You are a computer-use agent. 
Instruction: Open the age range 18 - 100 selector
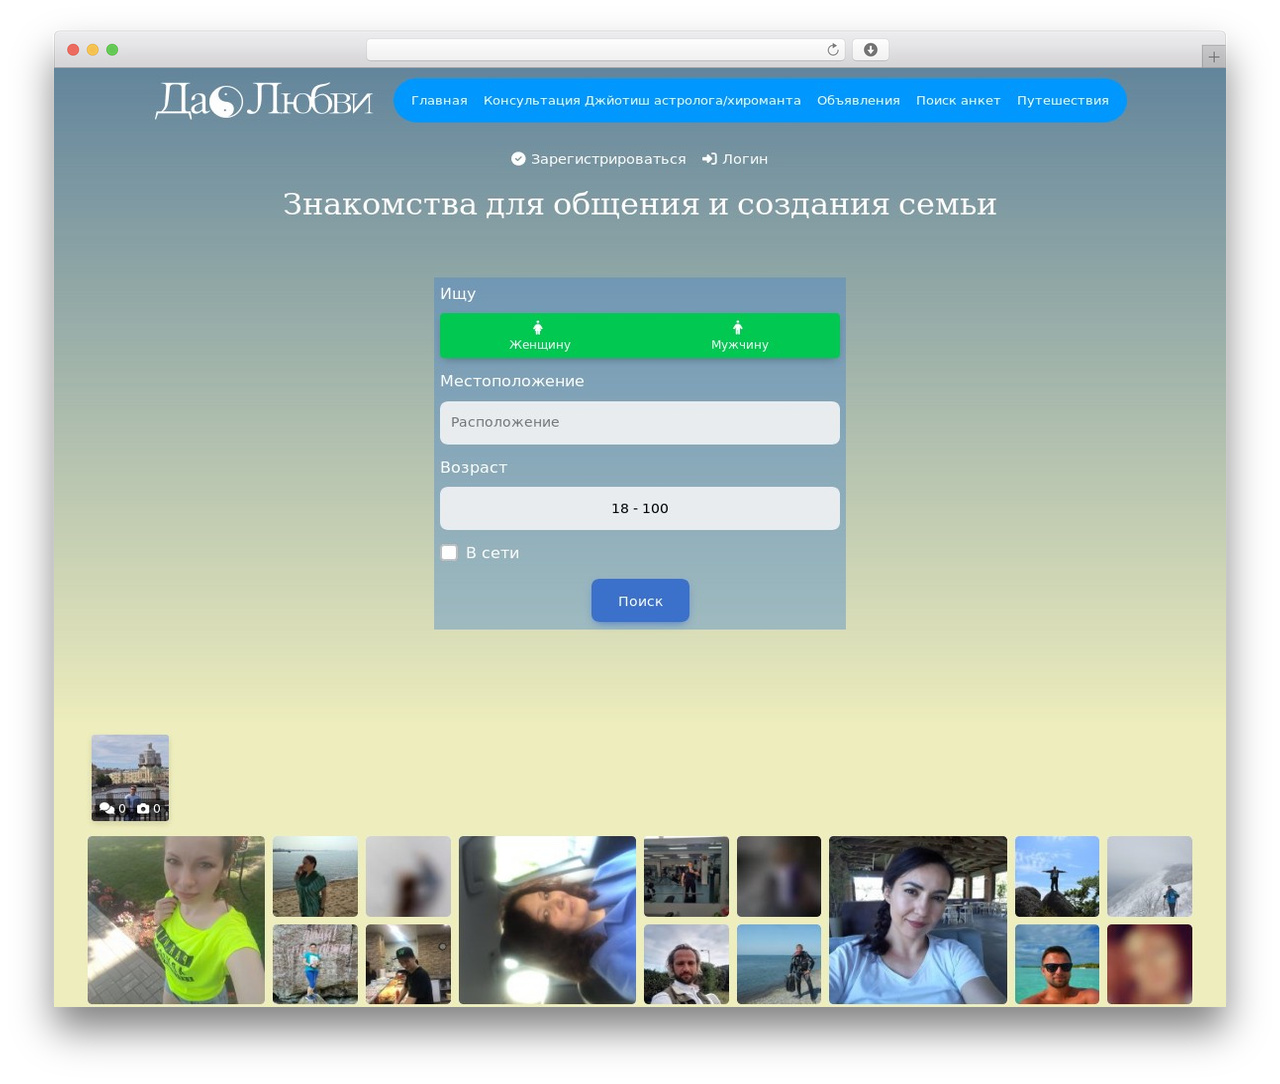640,508
